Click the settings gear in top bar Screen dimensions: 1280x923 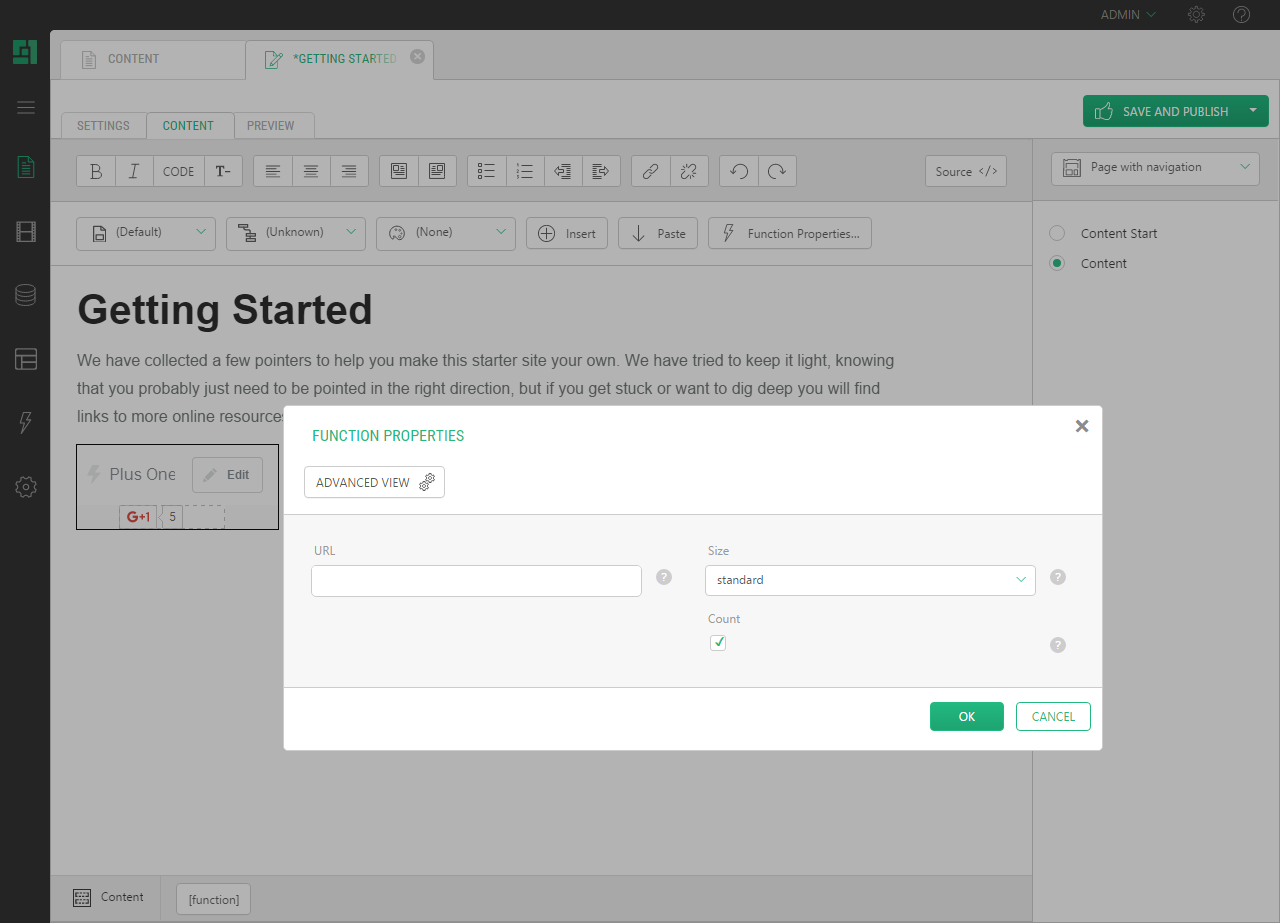[1196, 15]
